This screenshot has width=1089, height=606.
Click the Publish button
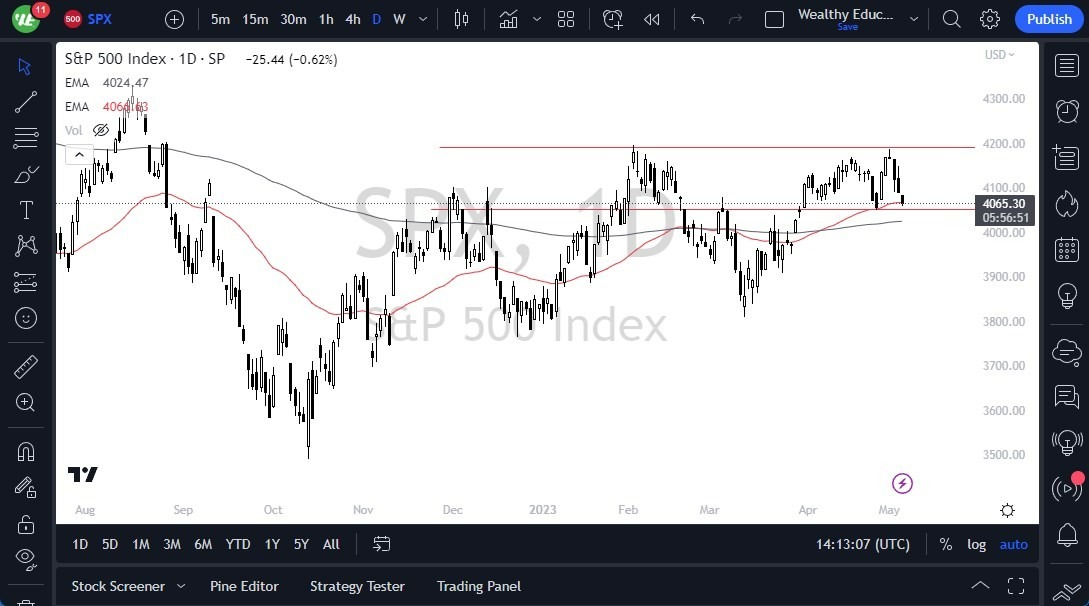coord(1048,19)
